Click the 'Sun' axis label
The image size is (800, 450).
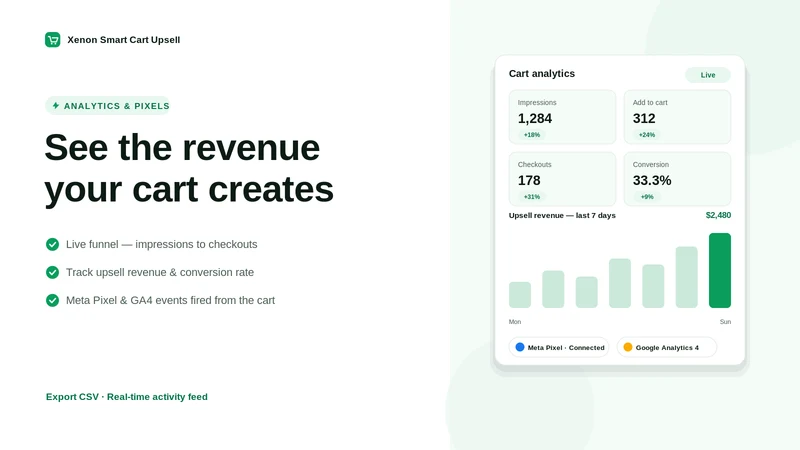(726, 322)
